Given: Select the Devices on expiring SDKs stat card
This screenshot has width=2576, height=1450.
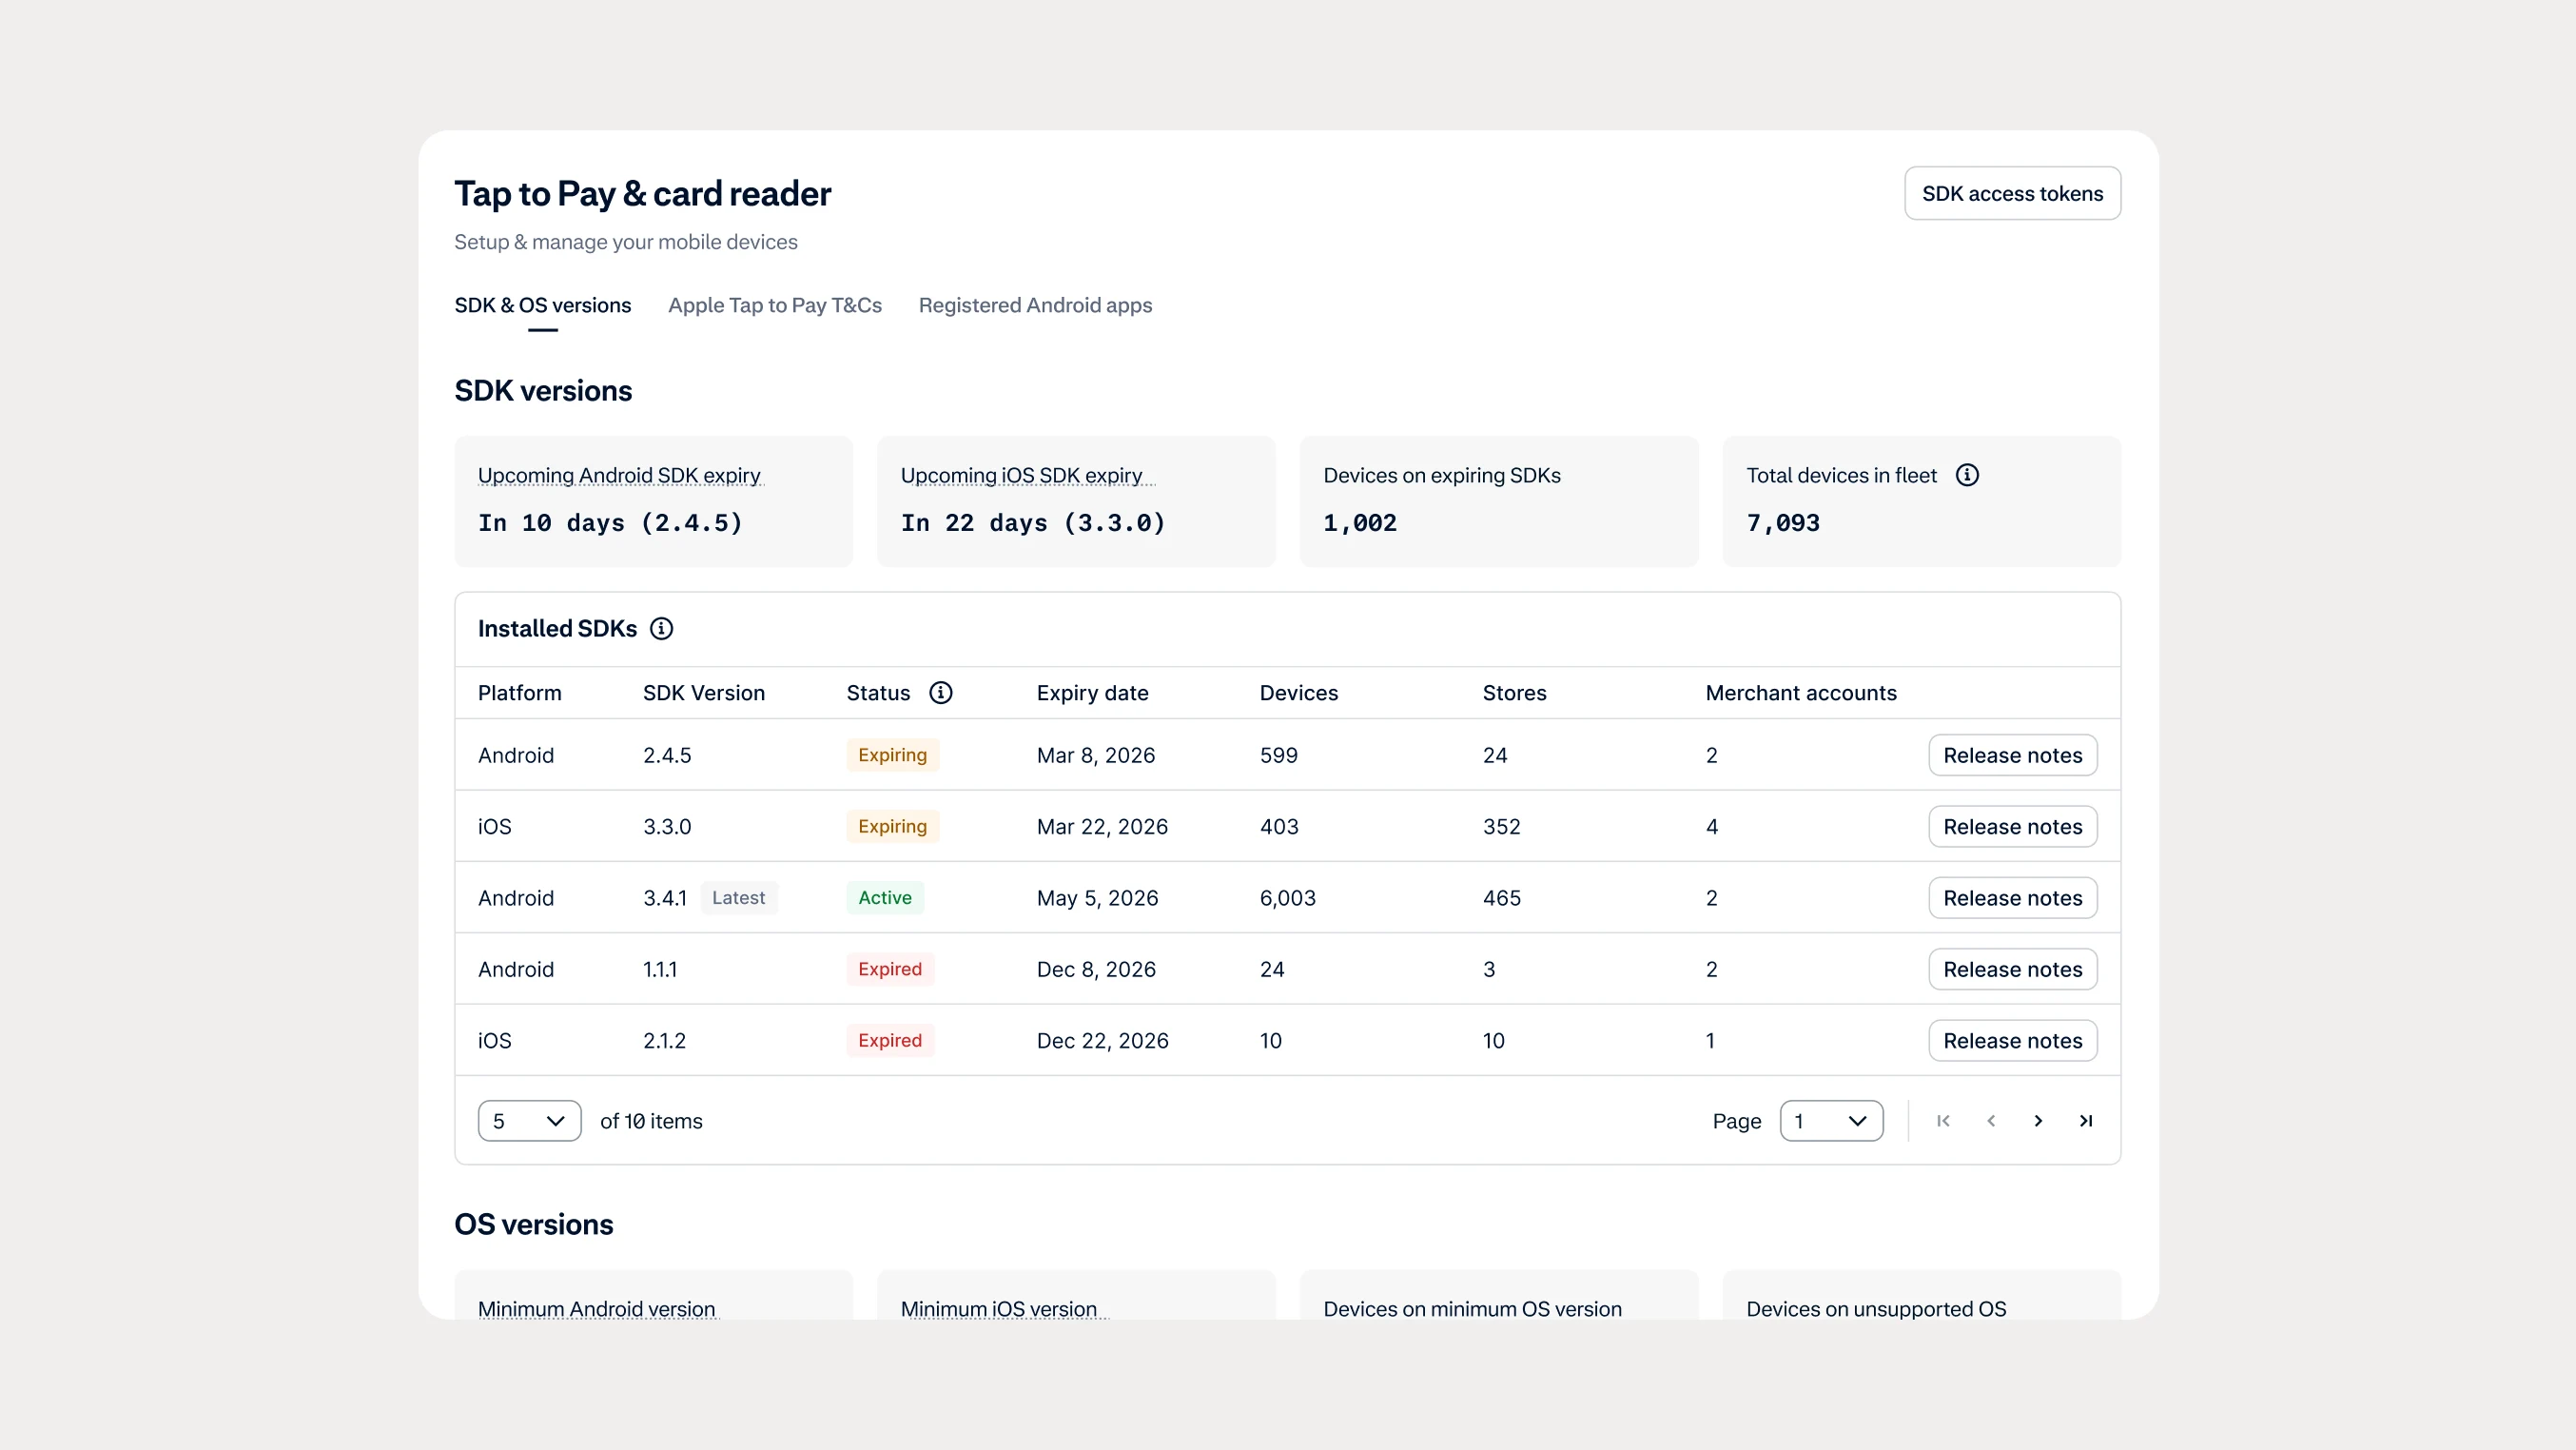Looking at the screenshot, I should (x=1498, y=500).
